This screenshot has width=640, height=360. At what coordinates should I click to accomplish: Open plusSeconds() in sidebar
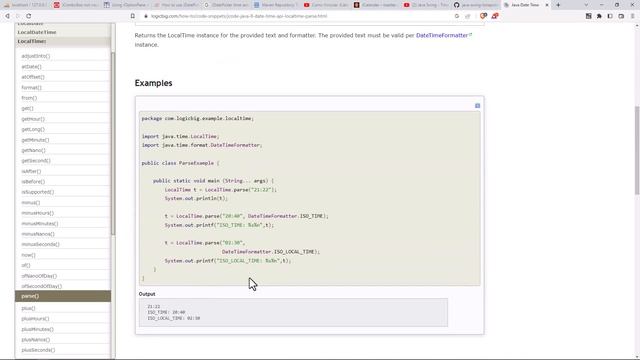point(38,350)
